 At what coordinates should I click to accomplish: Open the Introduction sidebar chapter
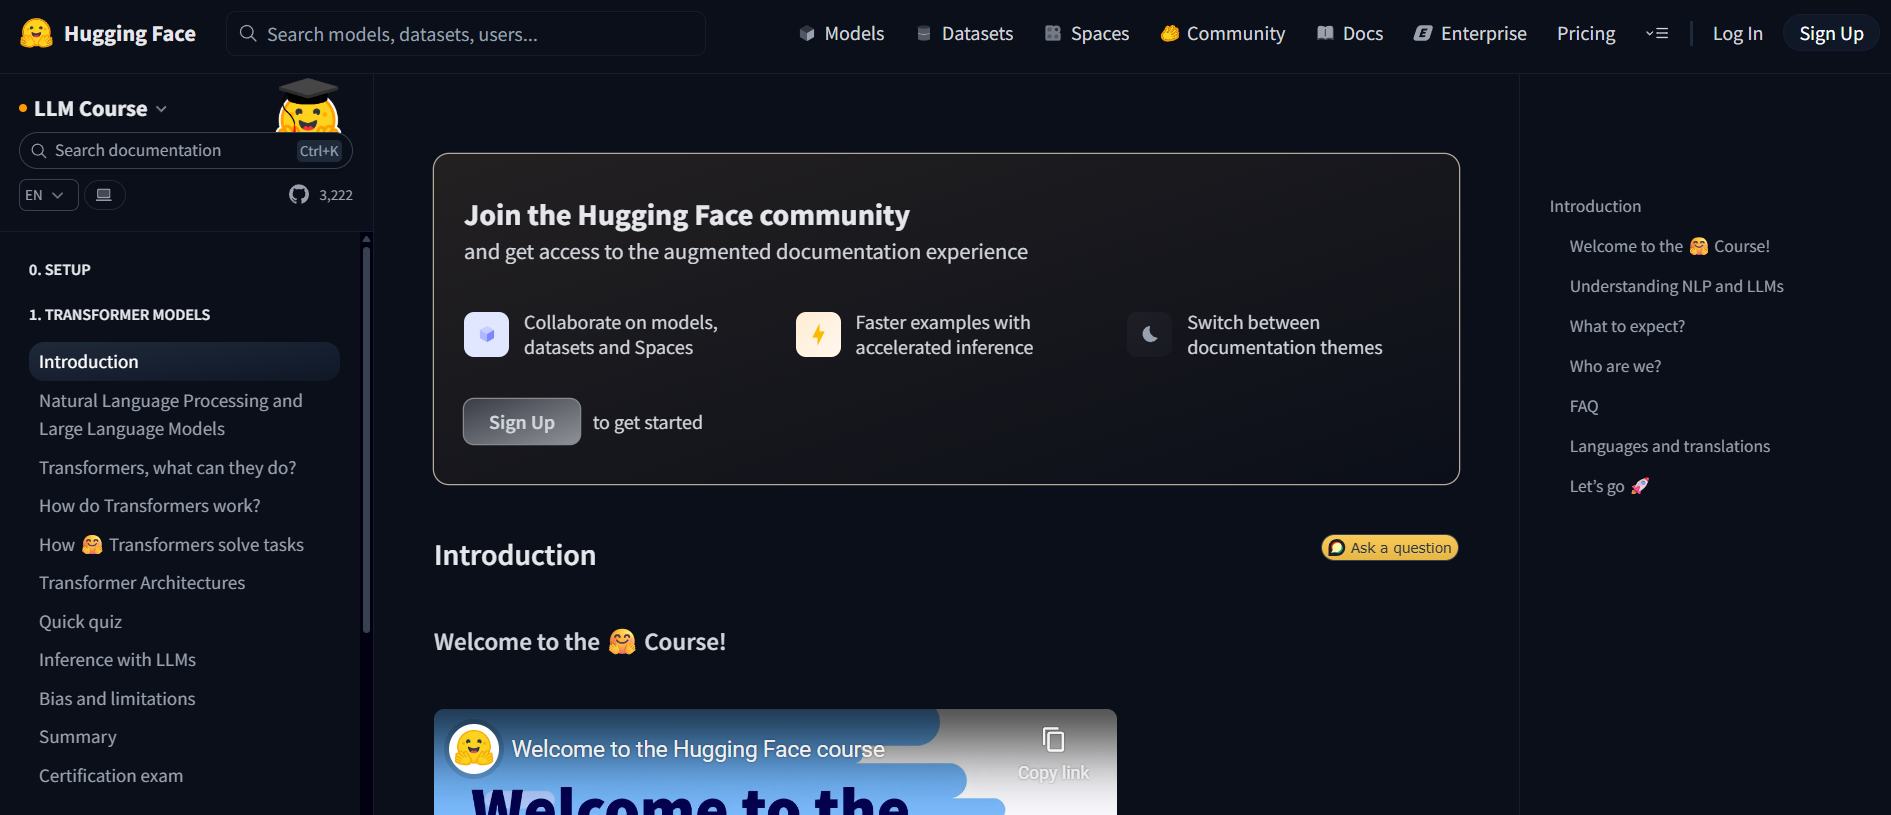point(184,362)
